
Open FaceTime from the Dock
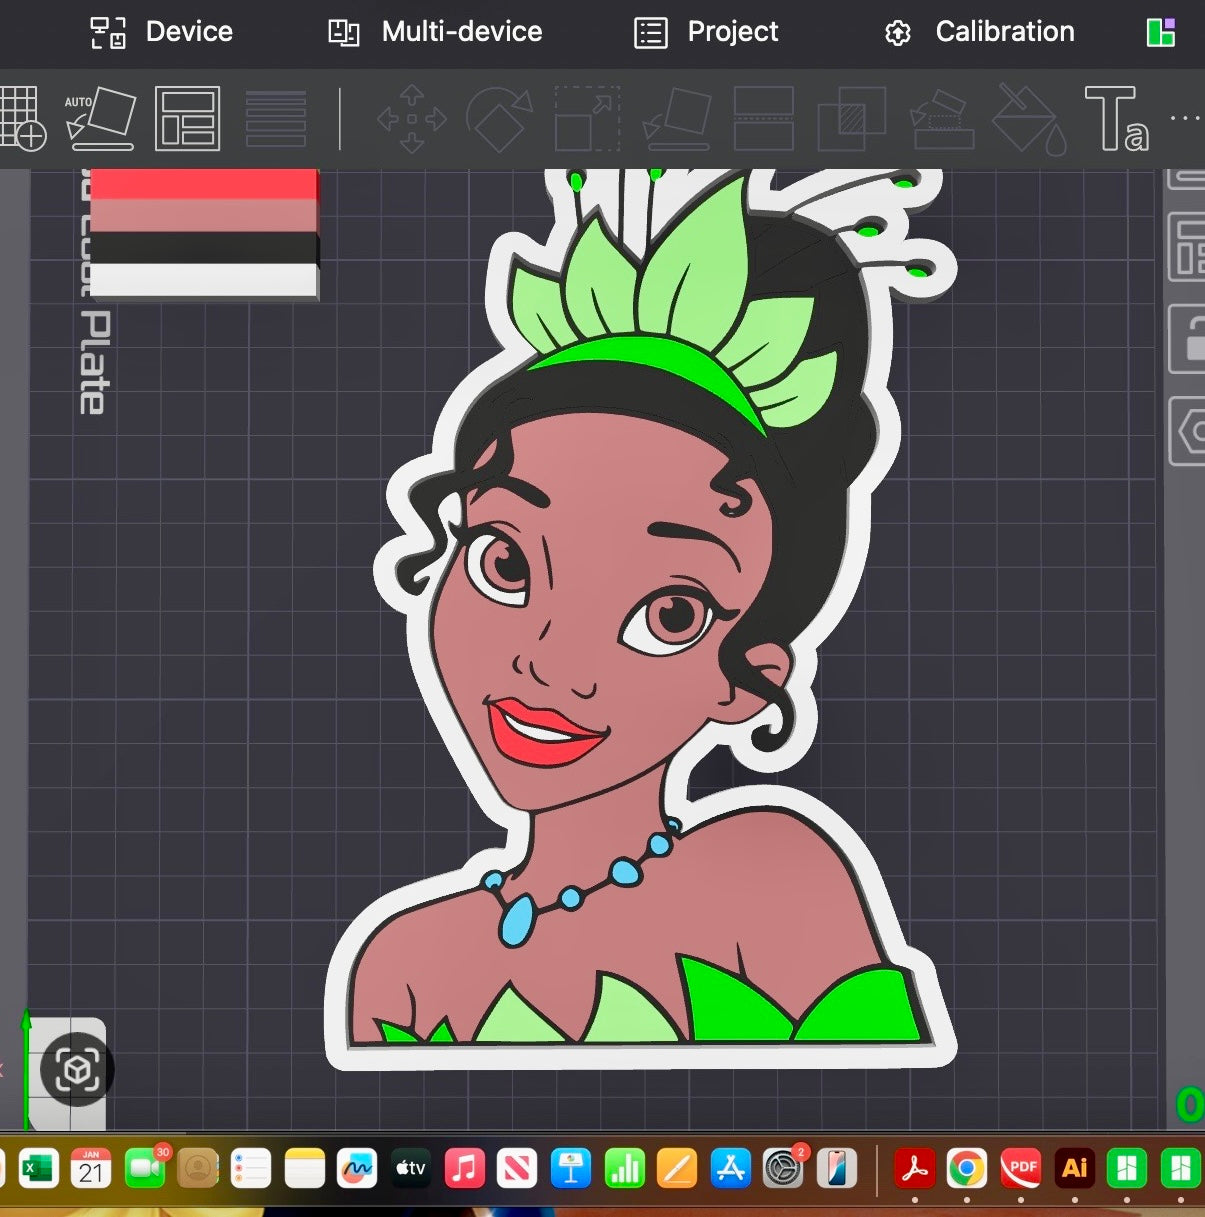tap(145, 1168)
